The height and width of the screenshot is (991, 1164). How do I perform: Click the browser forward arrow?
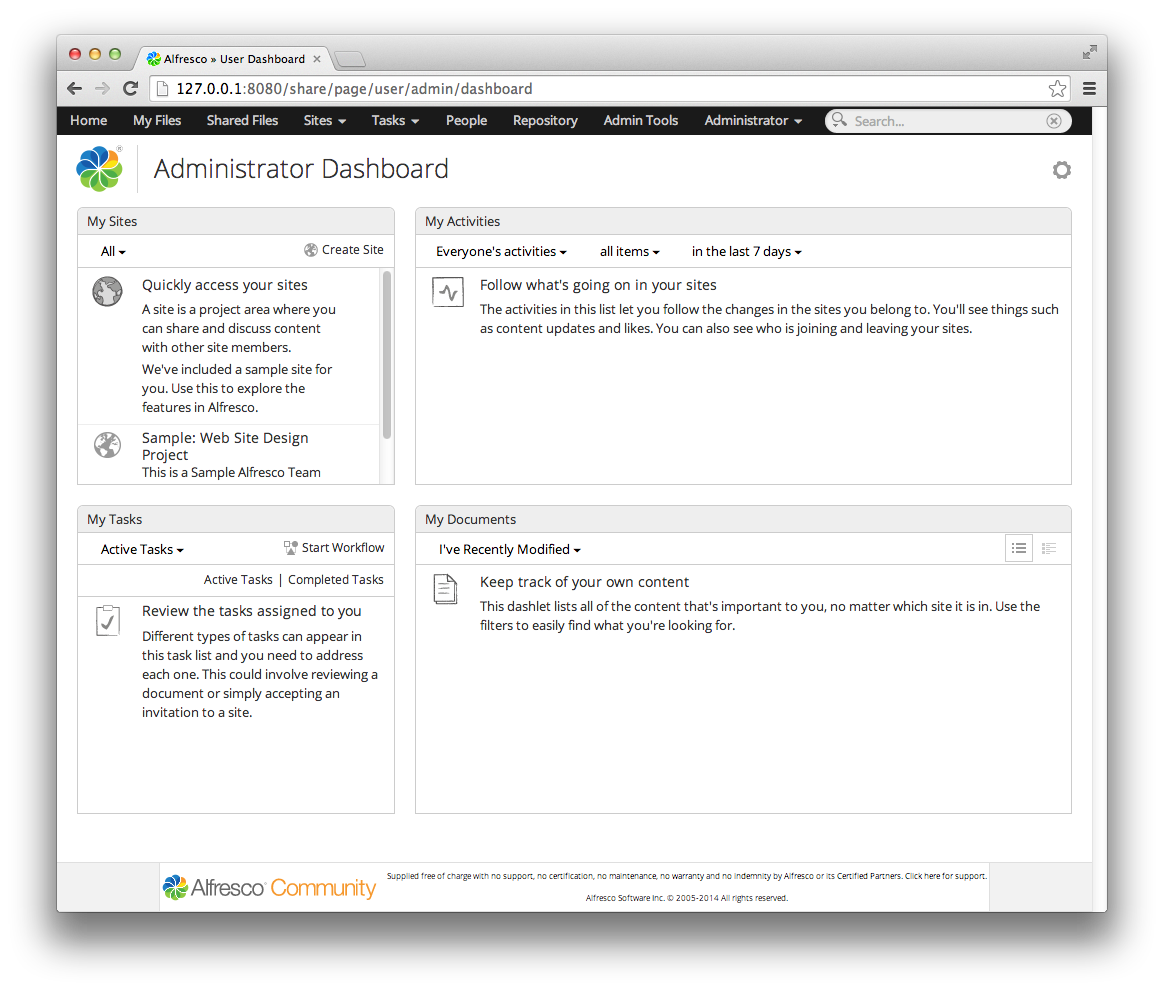pos(102,89)
